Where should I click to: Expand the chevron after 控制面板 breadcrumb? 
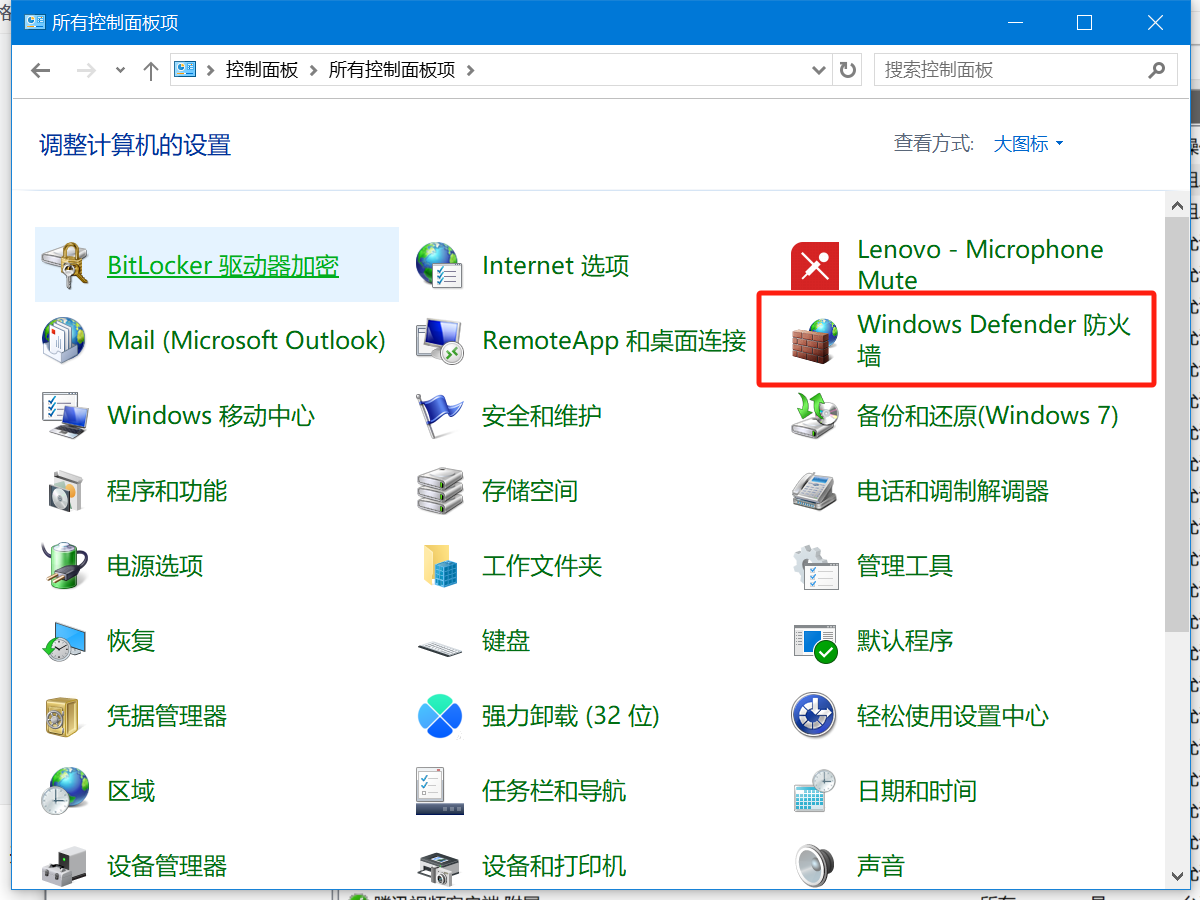[313, 70]
